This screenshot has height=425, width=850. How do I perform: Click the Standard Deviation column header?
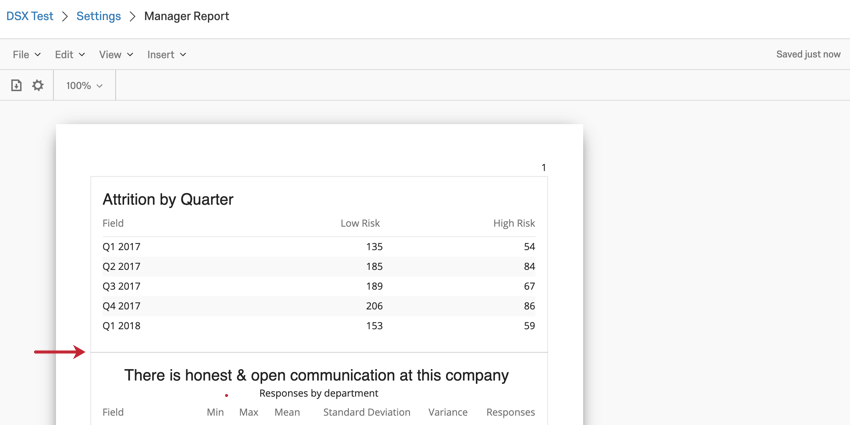366,412
